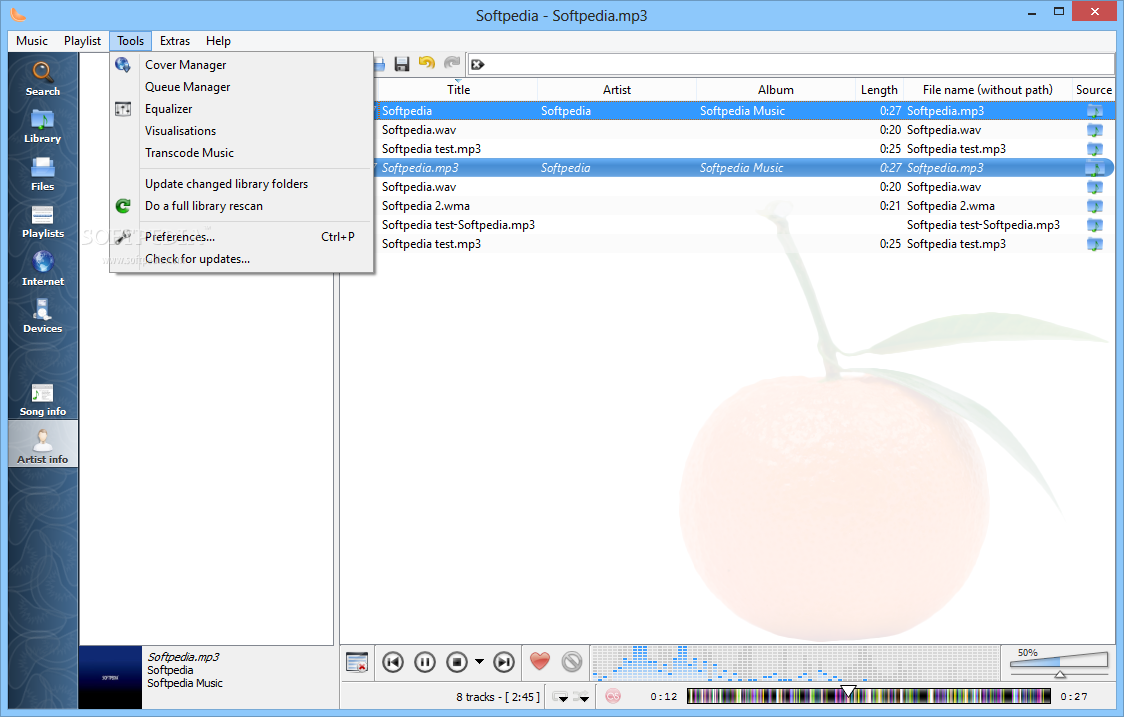Clear the playlist filter field icon

point(478,65)
